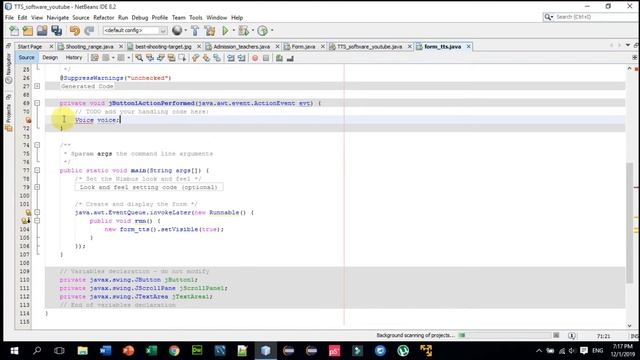Click the Find Next Occurrence icon
The image size is (640, 360).
click(160, 58)
